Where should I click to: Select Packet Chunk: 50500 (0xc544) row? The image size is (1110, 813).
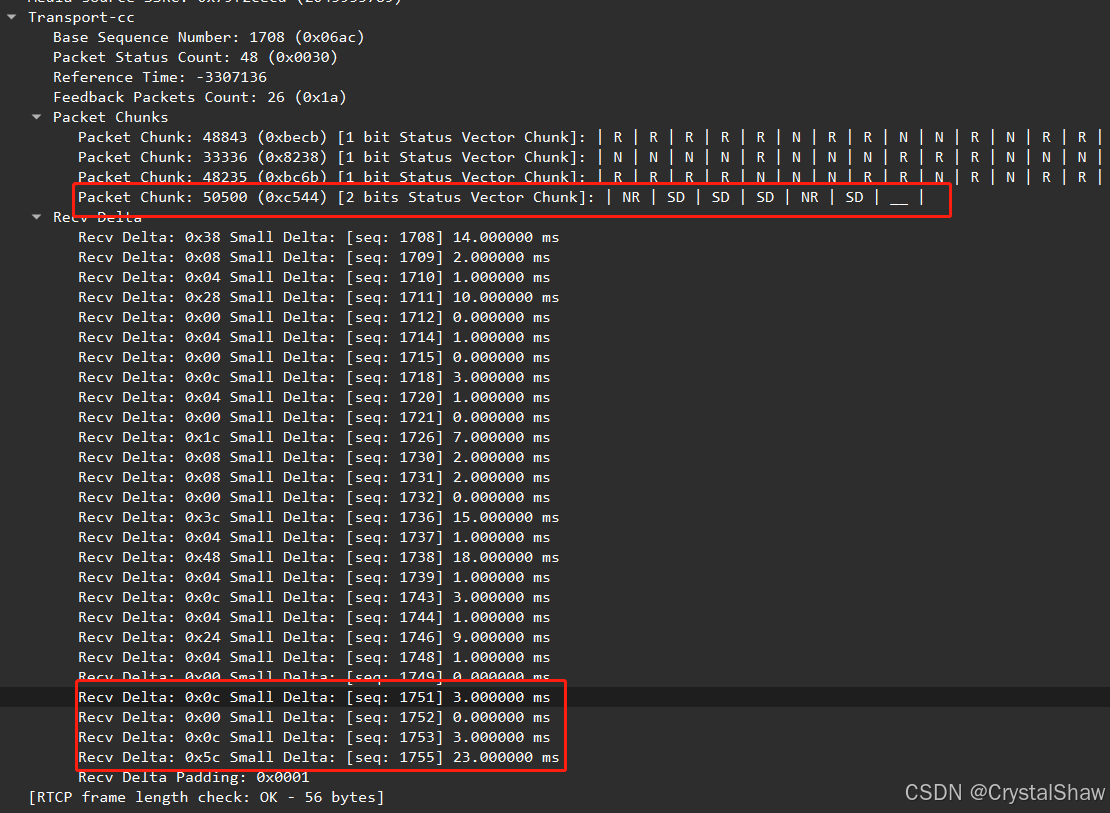[501, 197]
